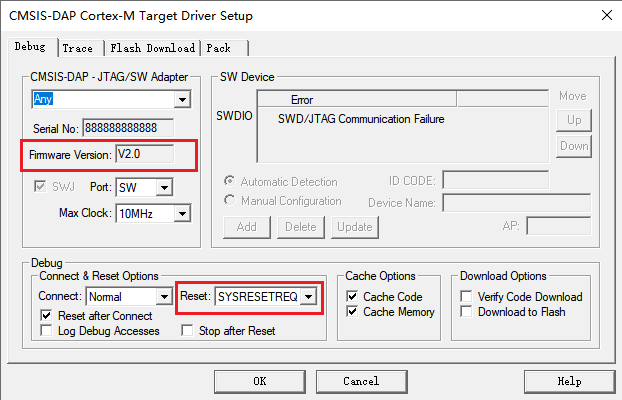The image size is (622, 400).
Task: Switch to the Trace tab
Action: (77, 48)
